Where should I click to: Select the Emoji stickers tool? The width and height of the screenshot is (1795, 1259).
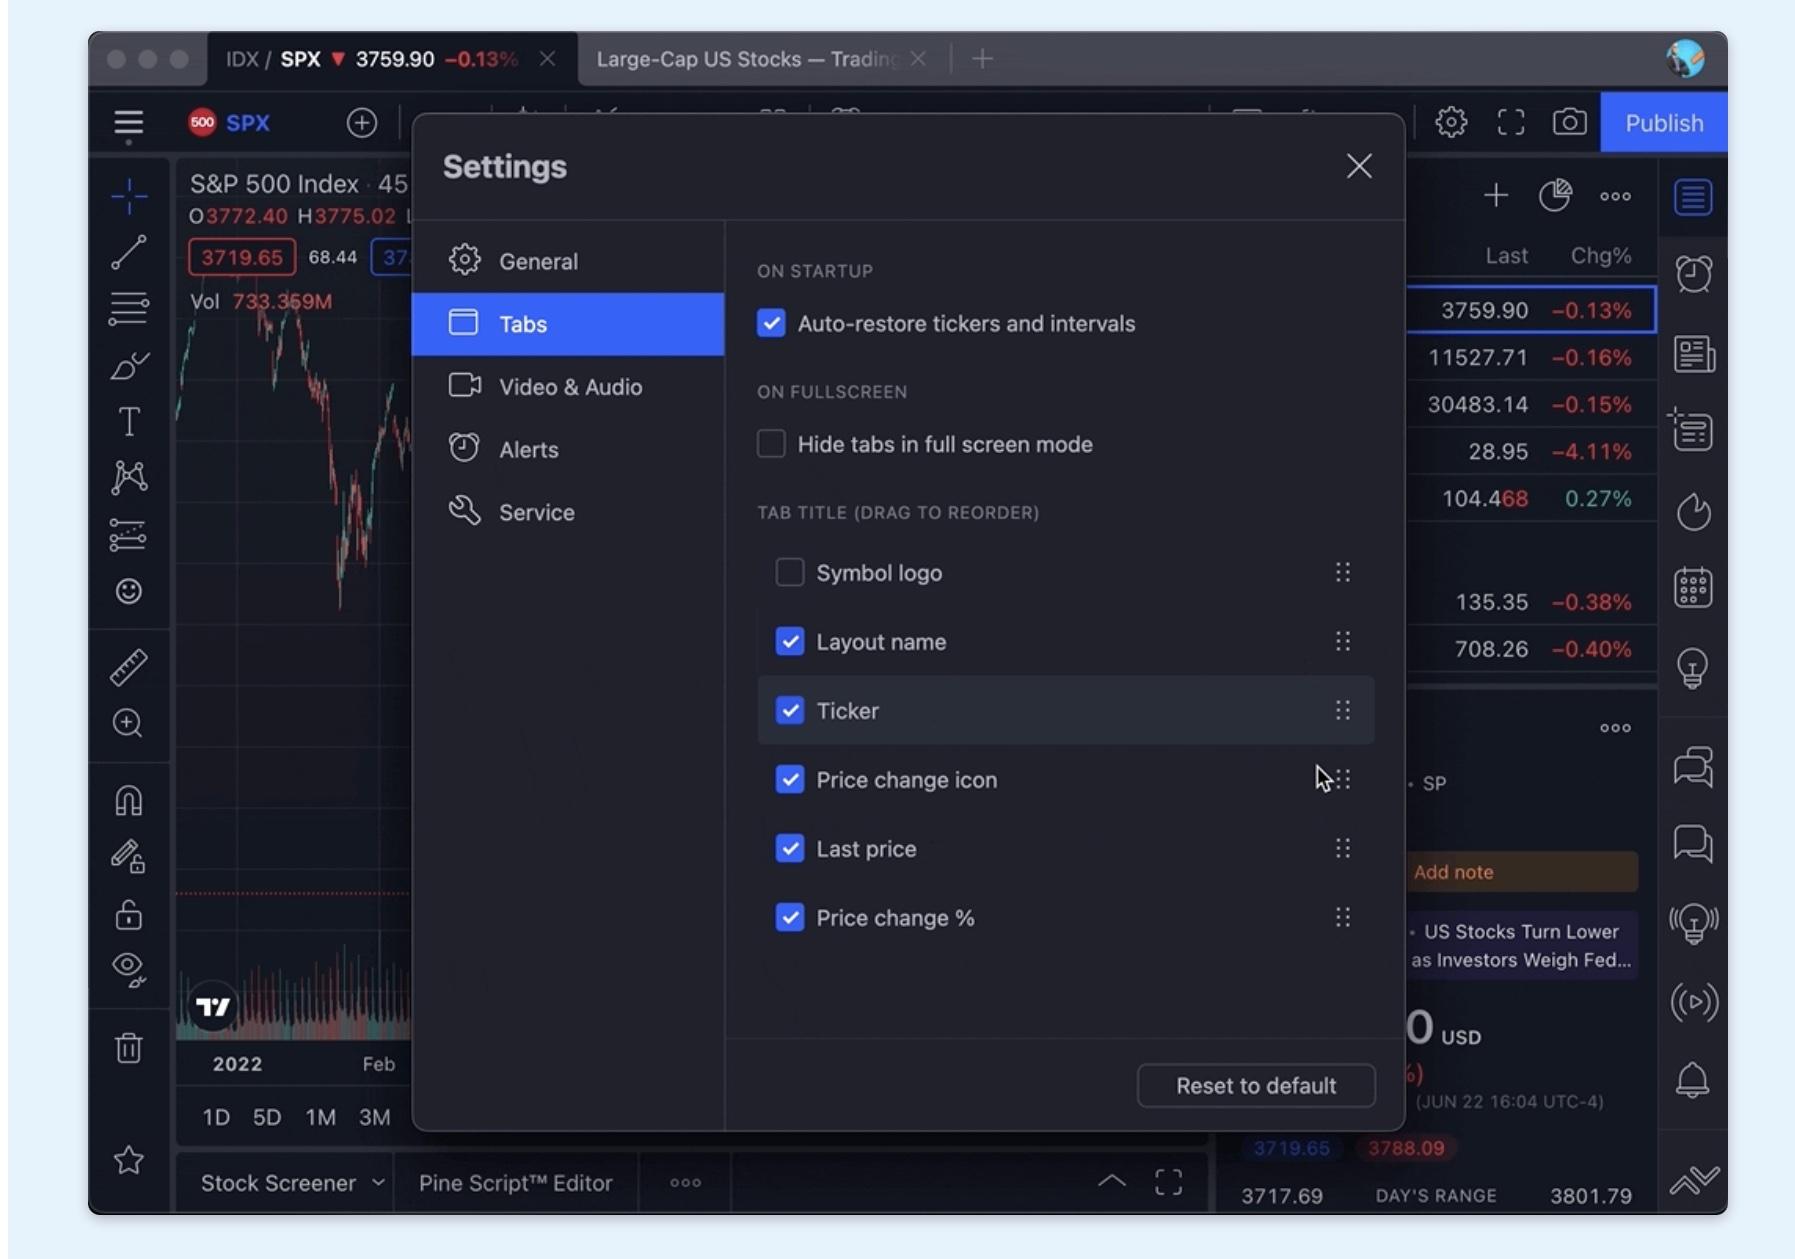click(x=130, y=592)
